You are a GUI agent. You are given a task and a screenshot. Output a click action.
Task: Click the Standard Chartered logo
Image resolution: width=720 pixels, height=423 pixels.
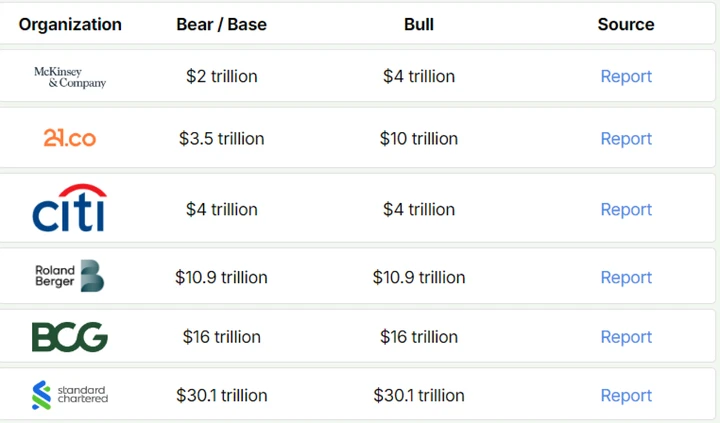pyautogui.click(x=70, y=395)
